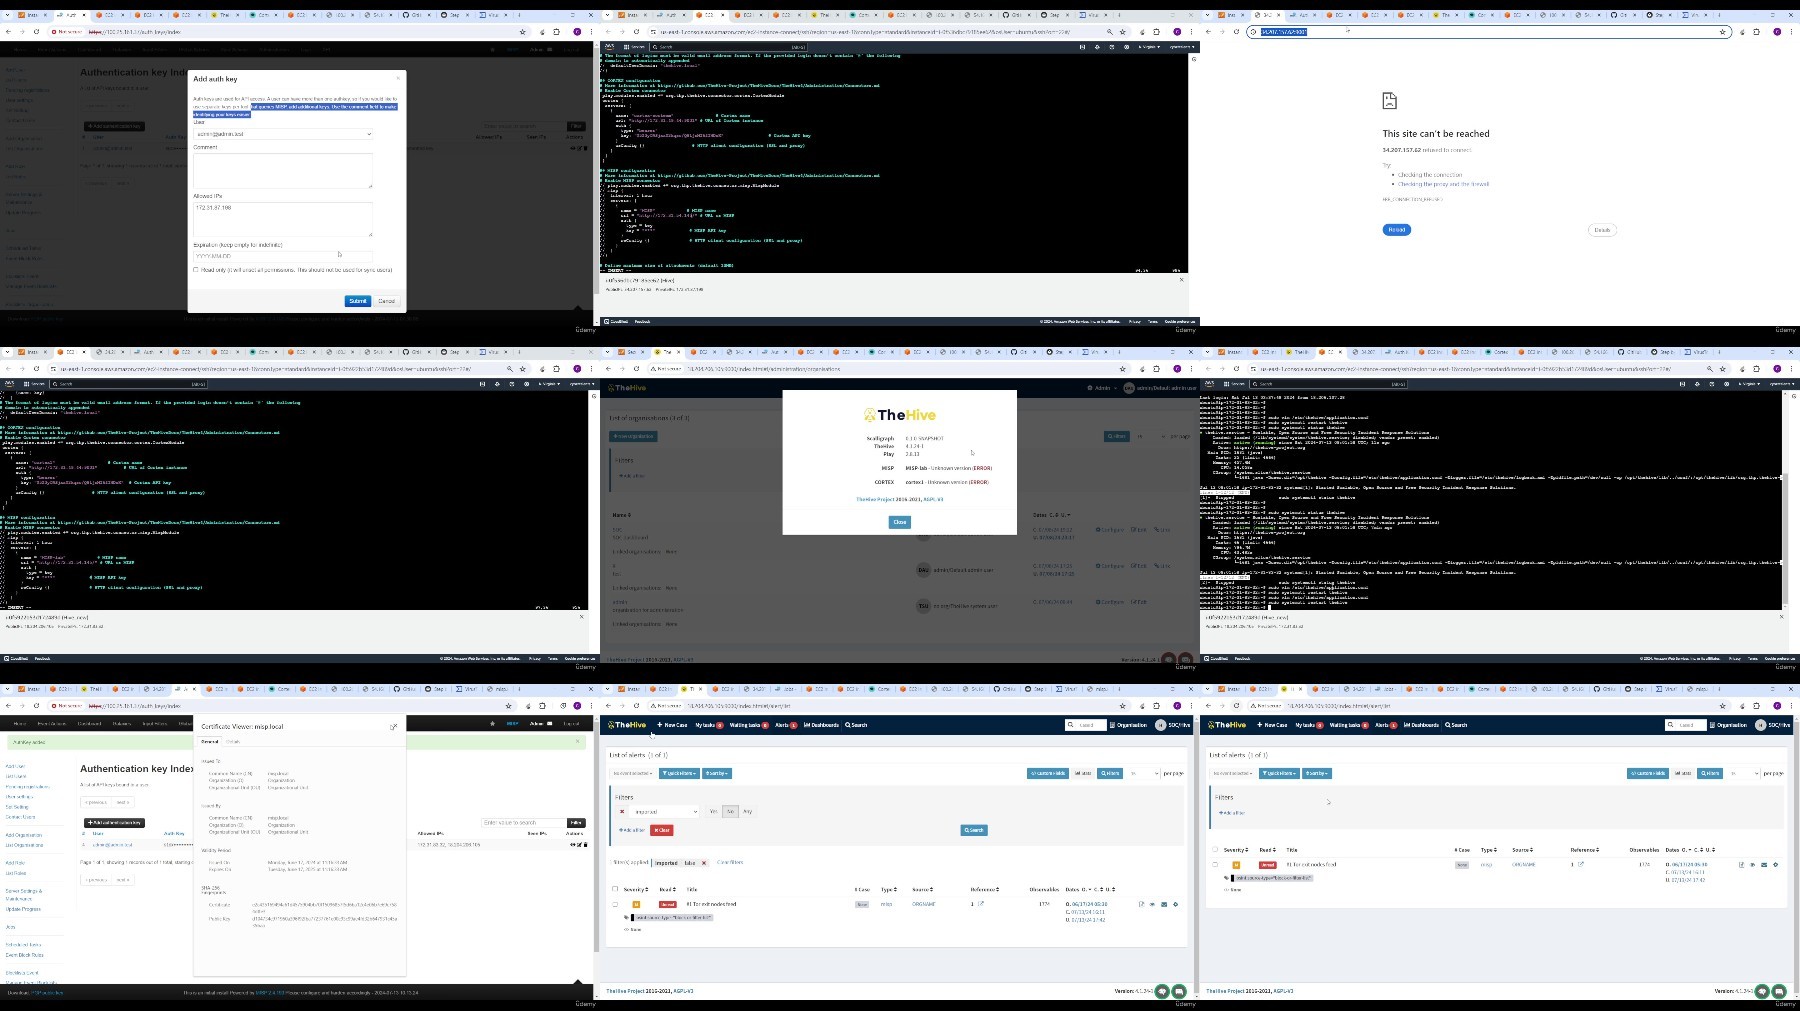Click browser reload icon in can't-be-reached window

click(x=1236, y=32)
